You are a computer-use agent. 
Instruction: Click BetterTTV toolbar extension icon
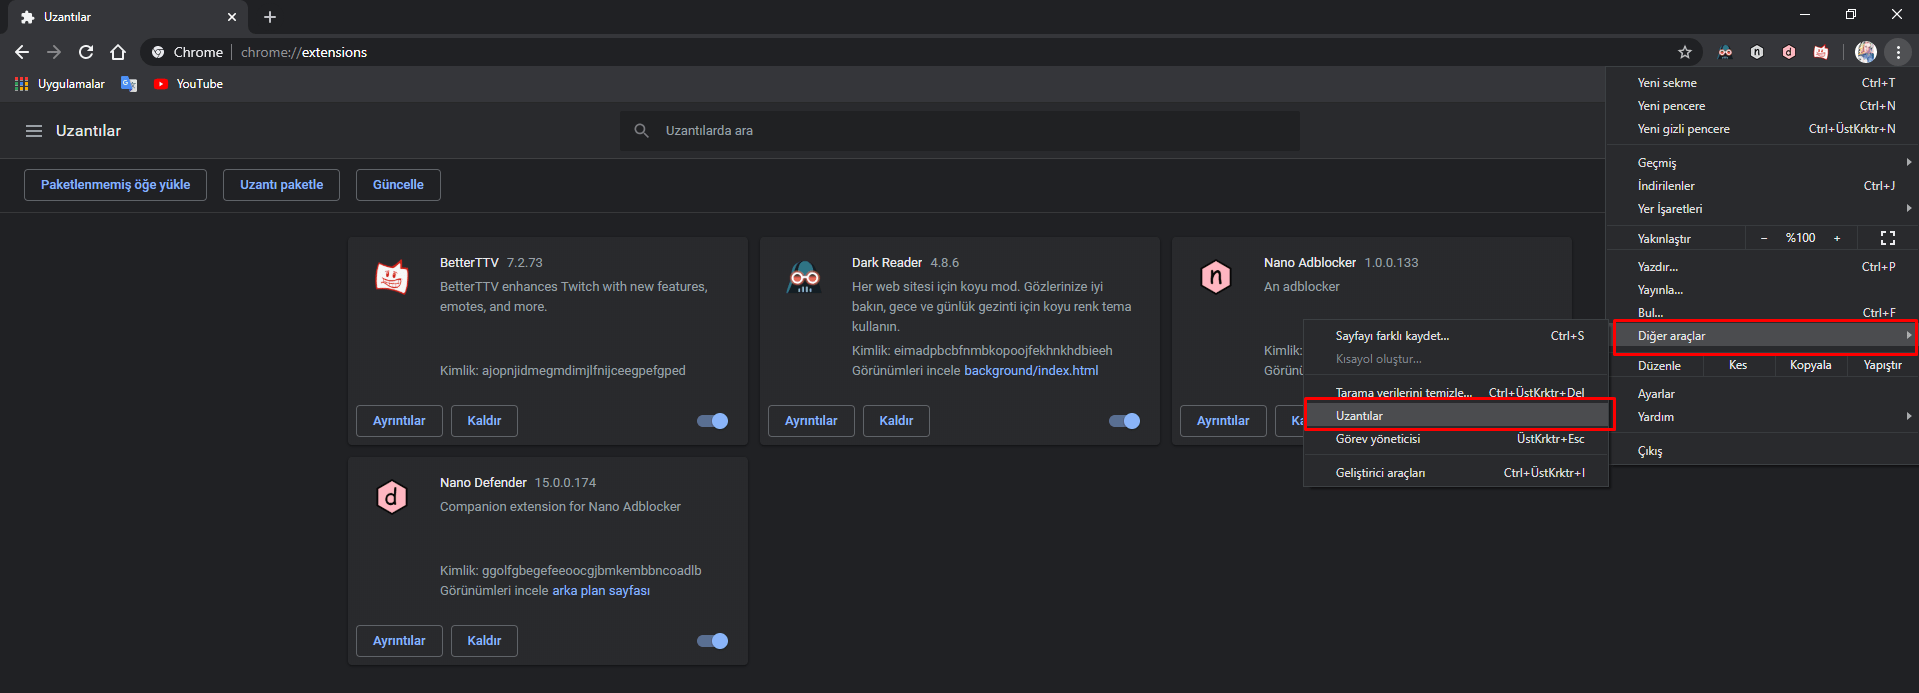pos(1821,52)
